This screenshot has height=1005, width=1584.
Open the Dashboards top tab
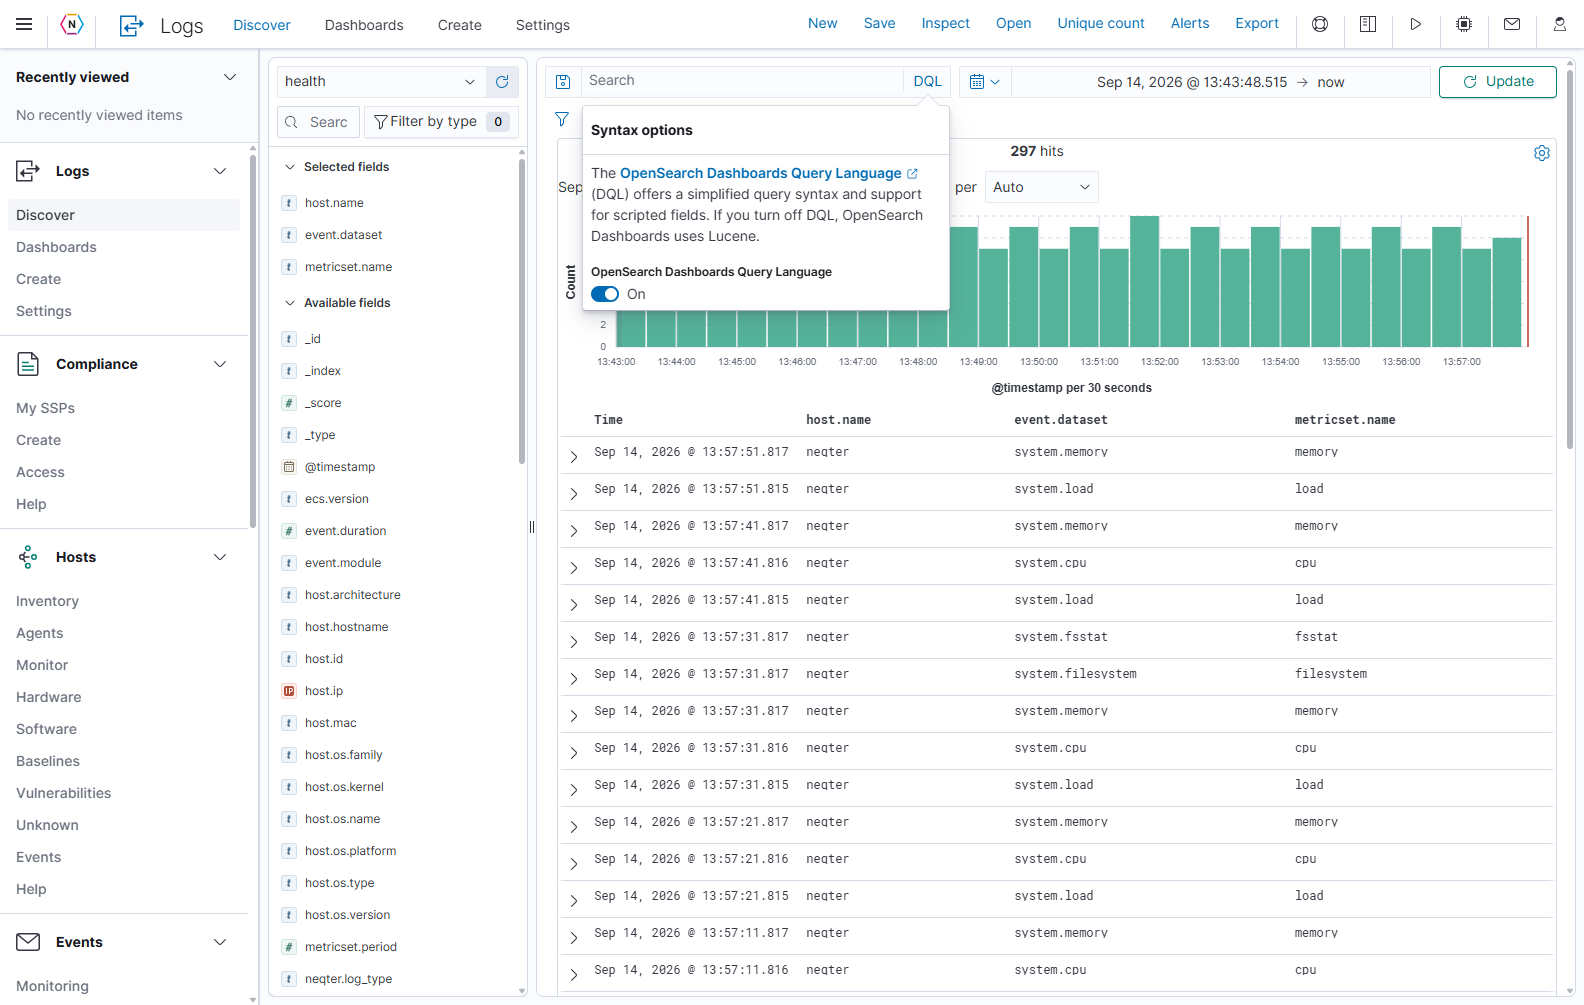364,25
